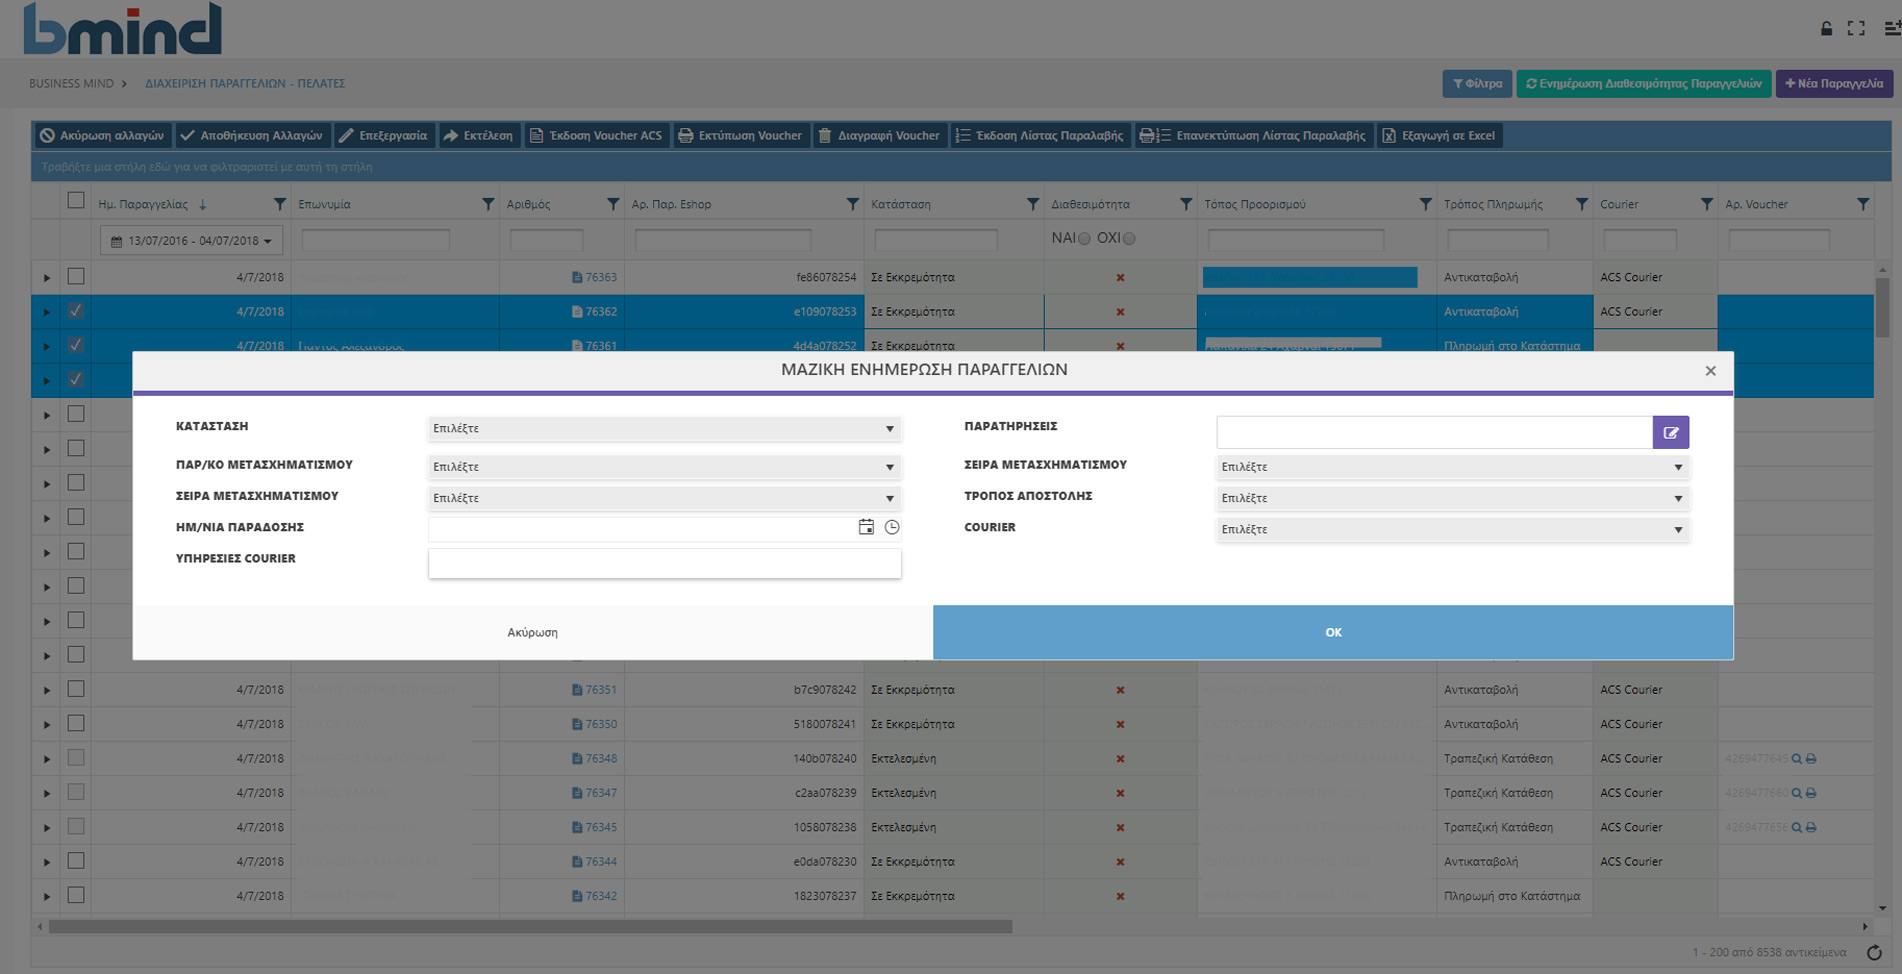Click Ενημέρωση Διαθεσιμότητας Παραγγελιών button

tap(1643, 84)
